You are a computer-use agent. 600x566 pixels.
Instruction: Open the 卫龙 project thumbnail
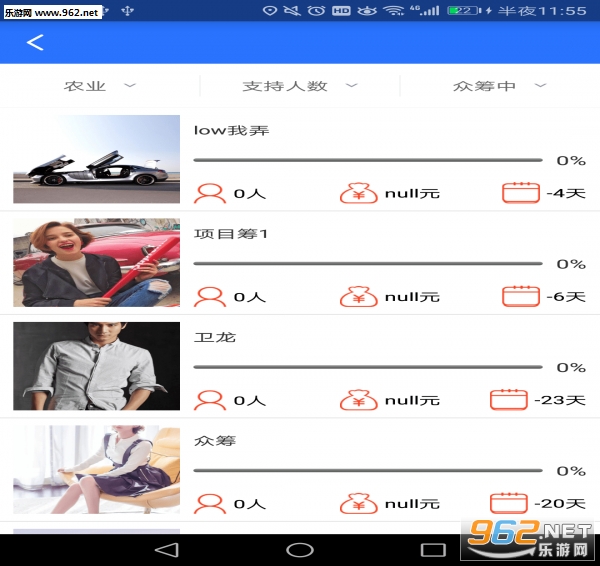coord(96,366)
